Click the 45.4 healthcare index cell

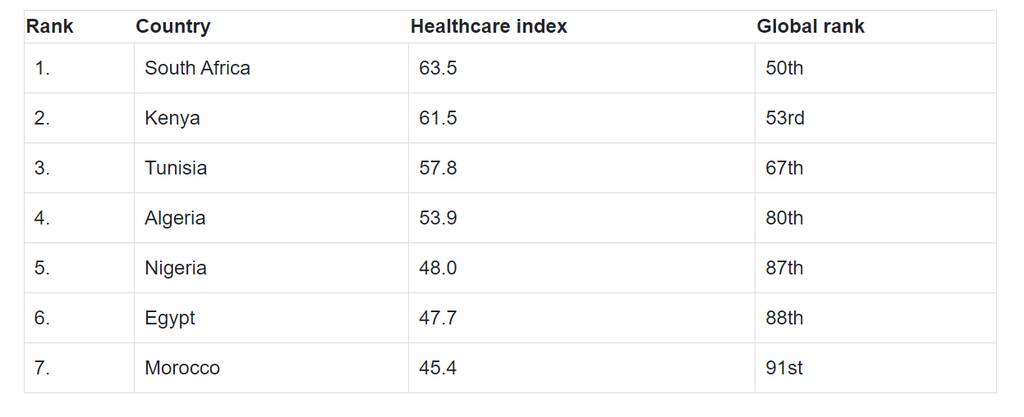click(x=438, y=368)
